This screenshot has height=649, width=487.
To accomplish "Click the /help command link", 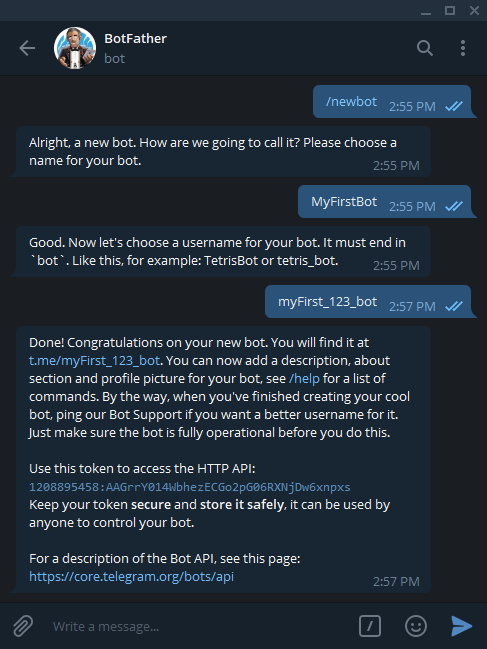I will point(304,378).
